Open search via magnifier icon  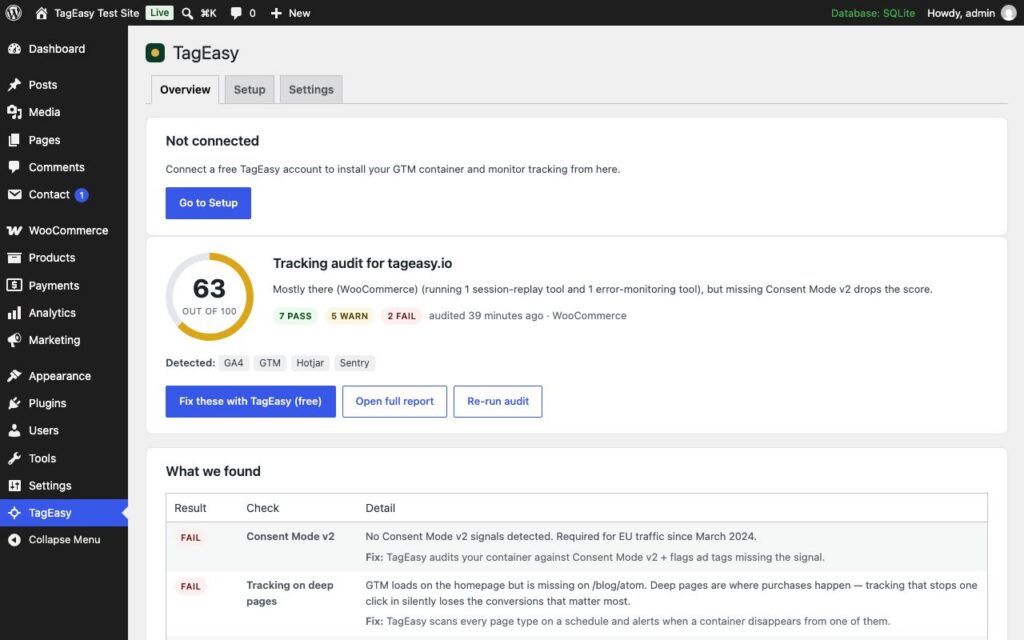coord(187,13)
